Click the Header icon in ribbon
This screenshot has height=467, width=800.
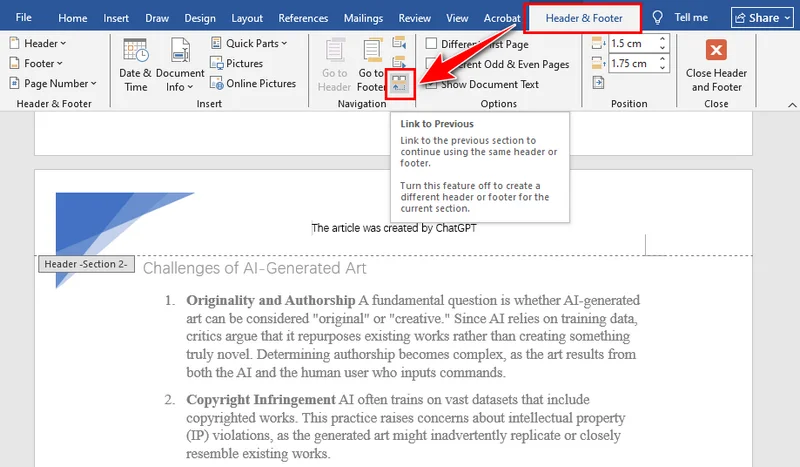(x=14, y=43)
